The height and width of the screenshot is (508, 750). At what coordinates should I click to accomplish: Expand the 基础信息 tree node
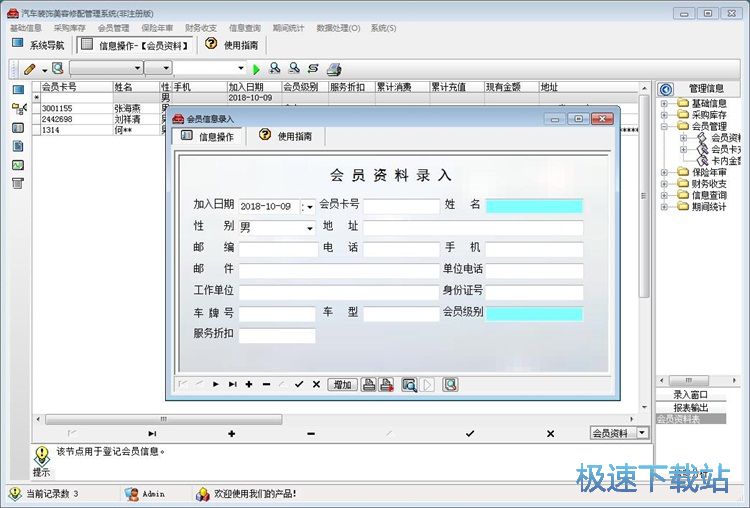click(664, 103)
